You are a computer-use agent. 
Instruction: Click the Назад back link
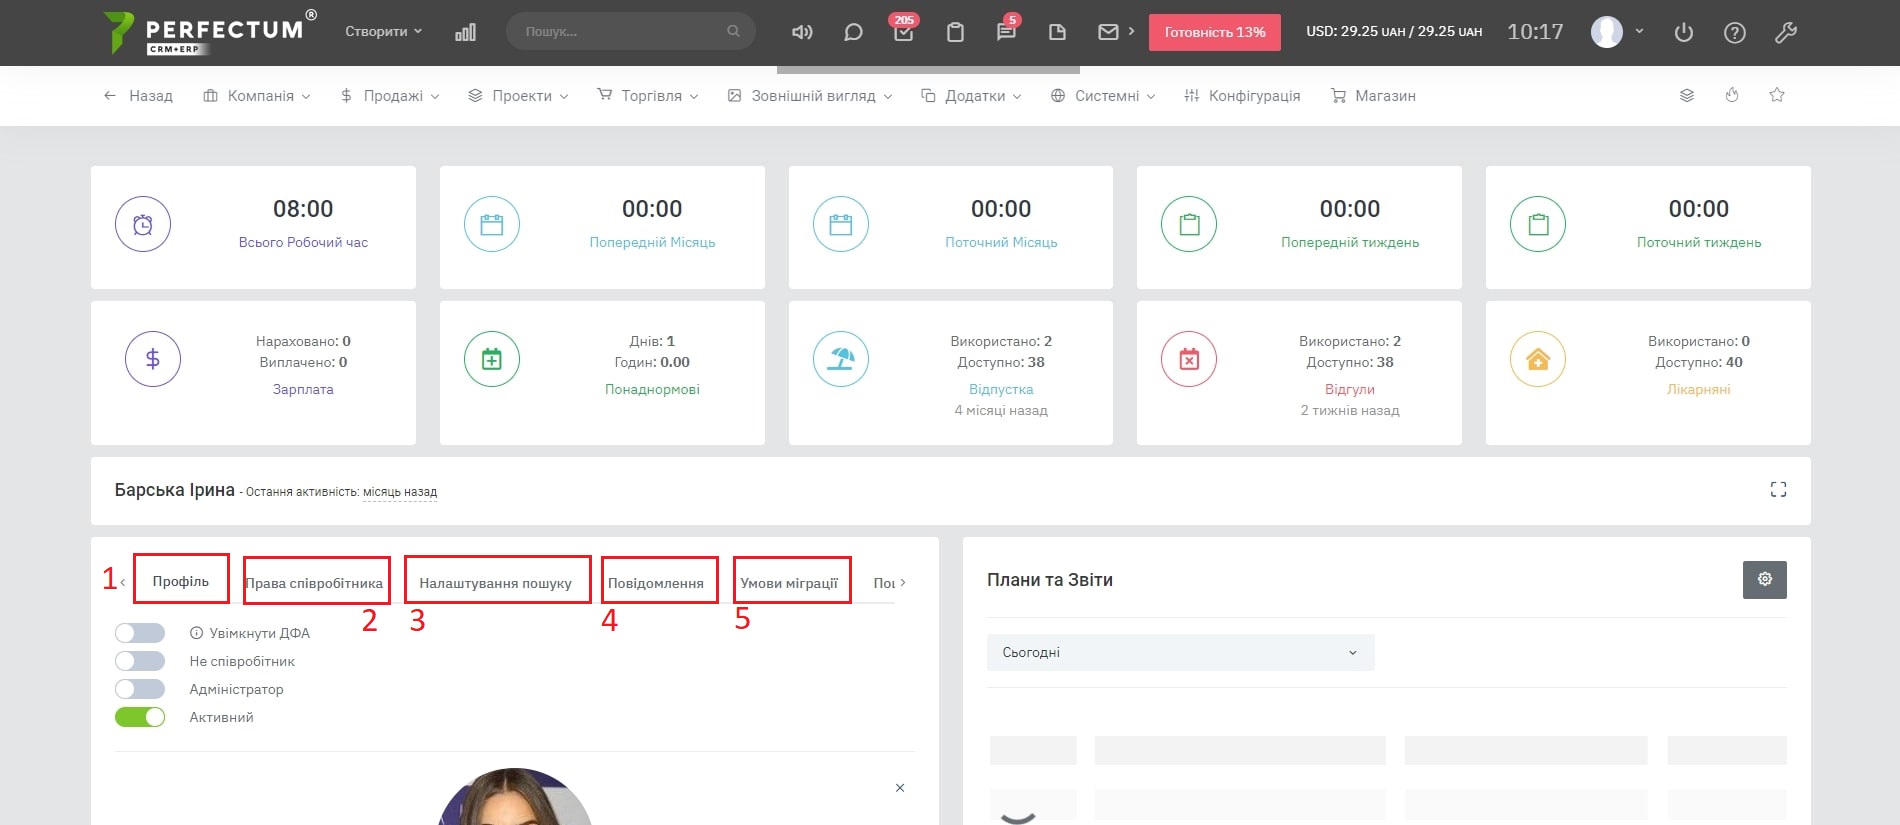coord(139,96)
